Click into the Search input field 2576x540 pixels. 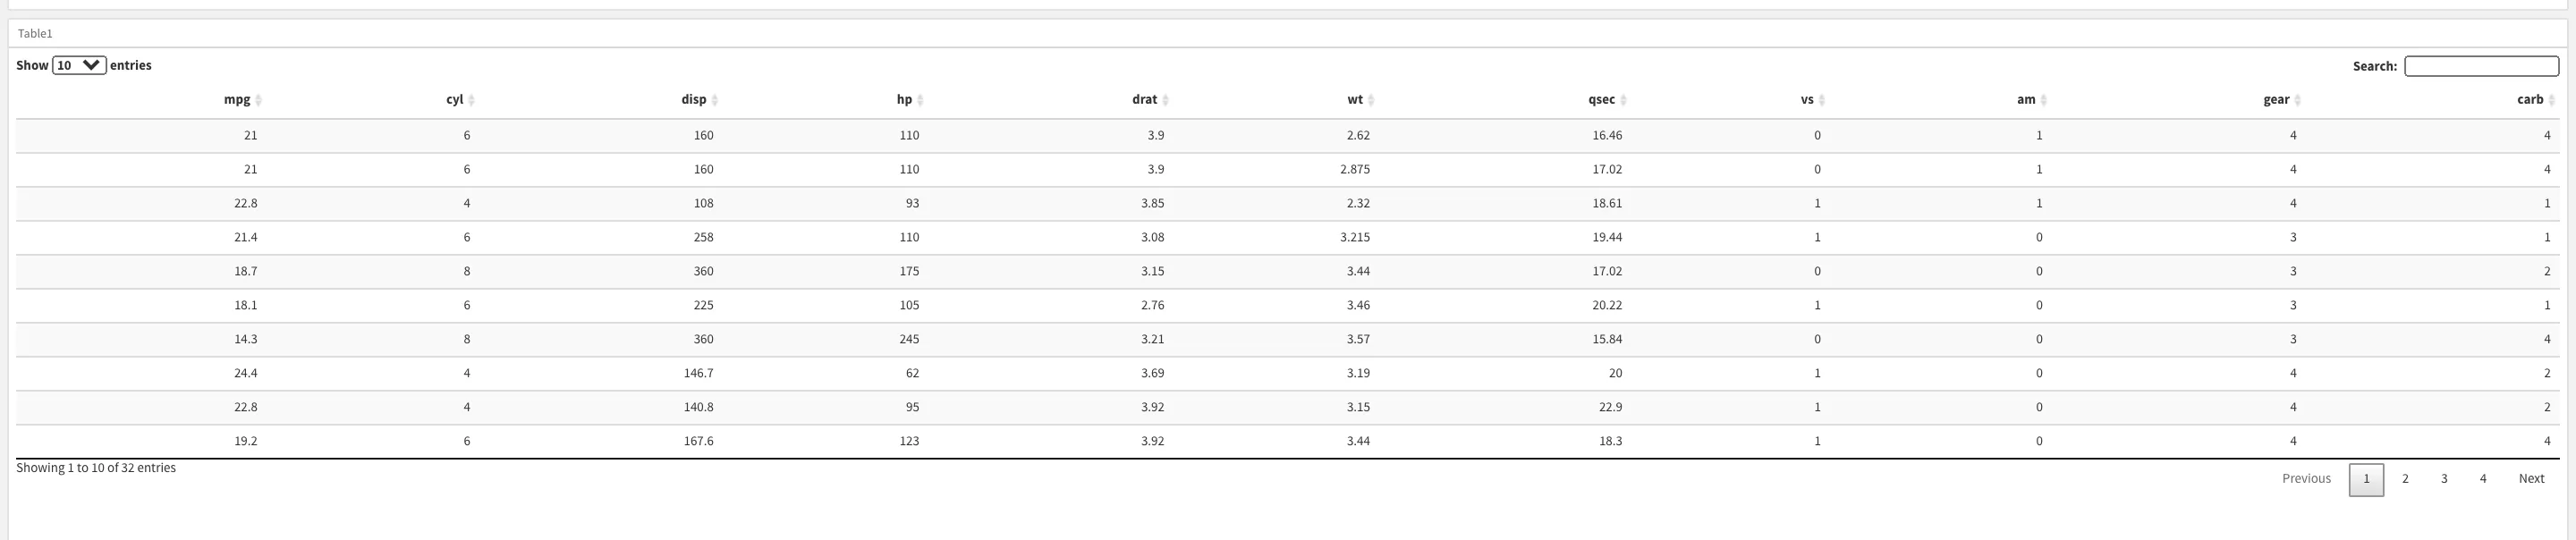pos(2481,66)
